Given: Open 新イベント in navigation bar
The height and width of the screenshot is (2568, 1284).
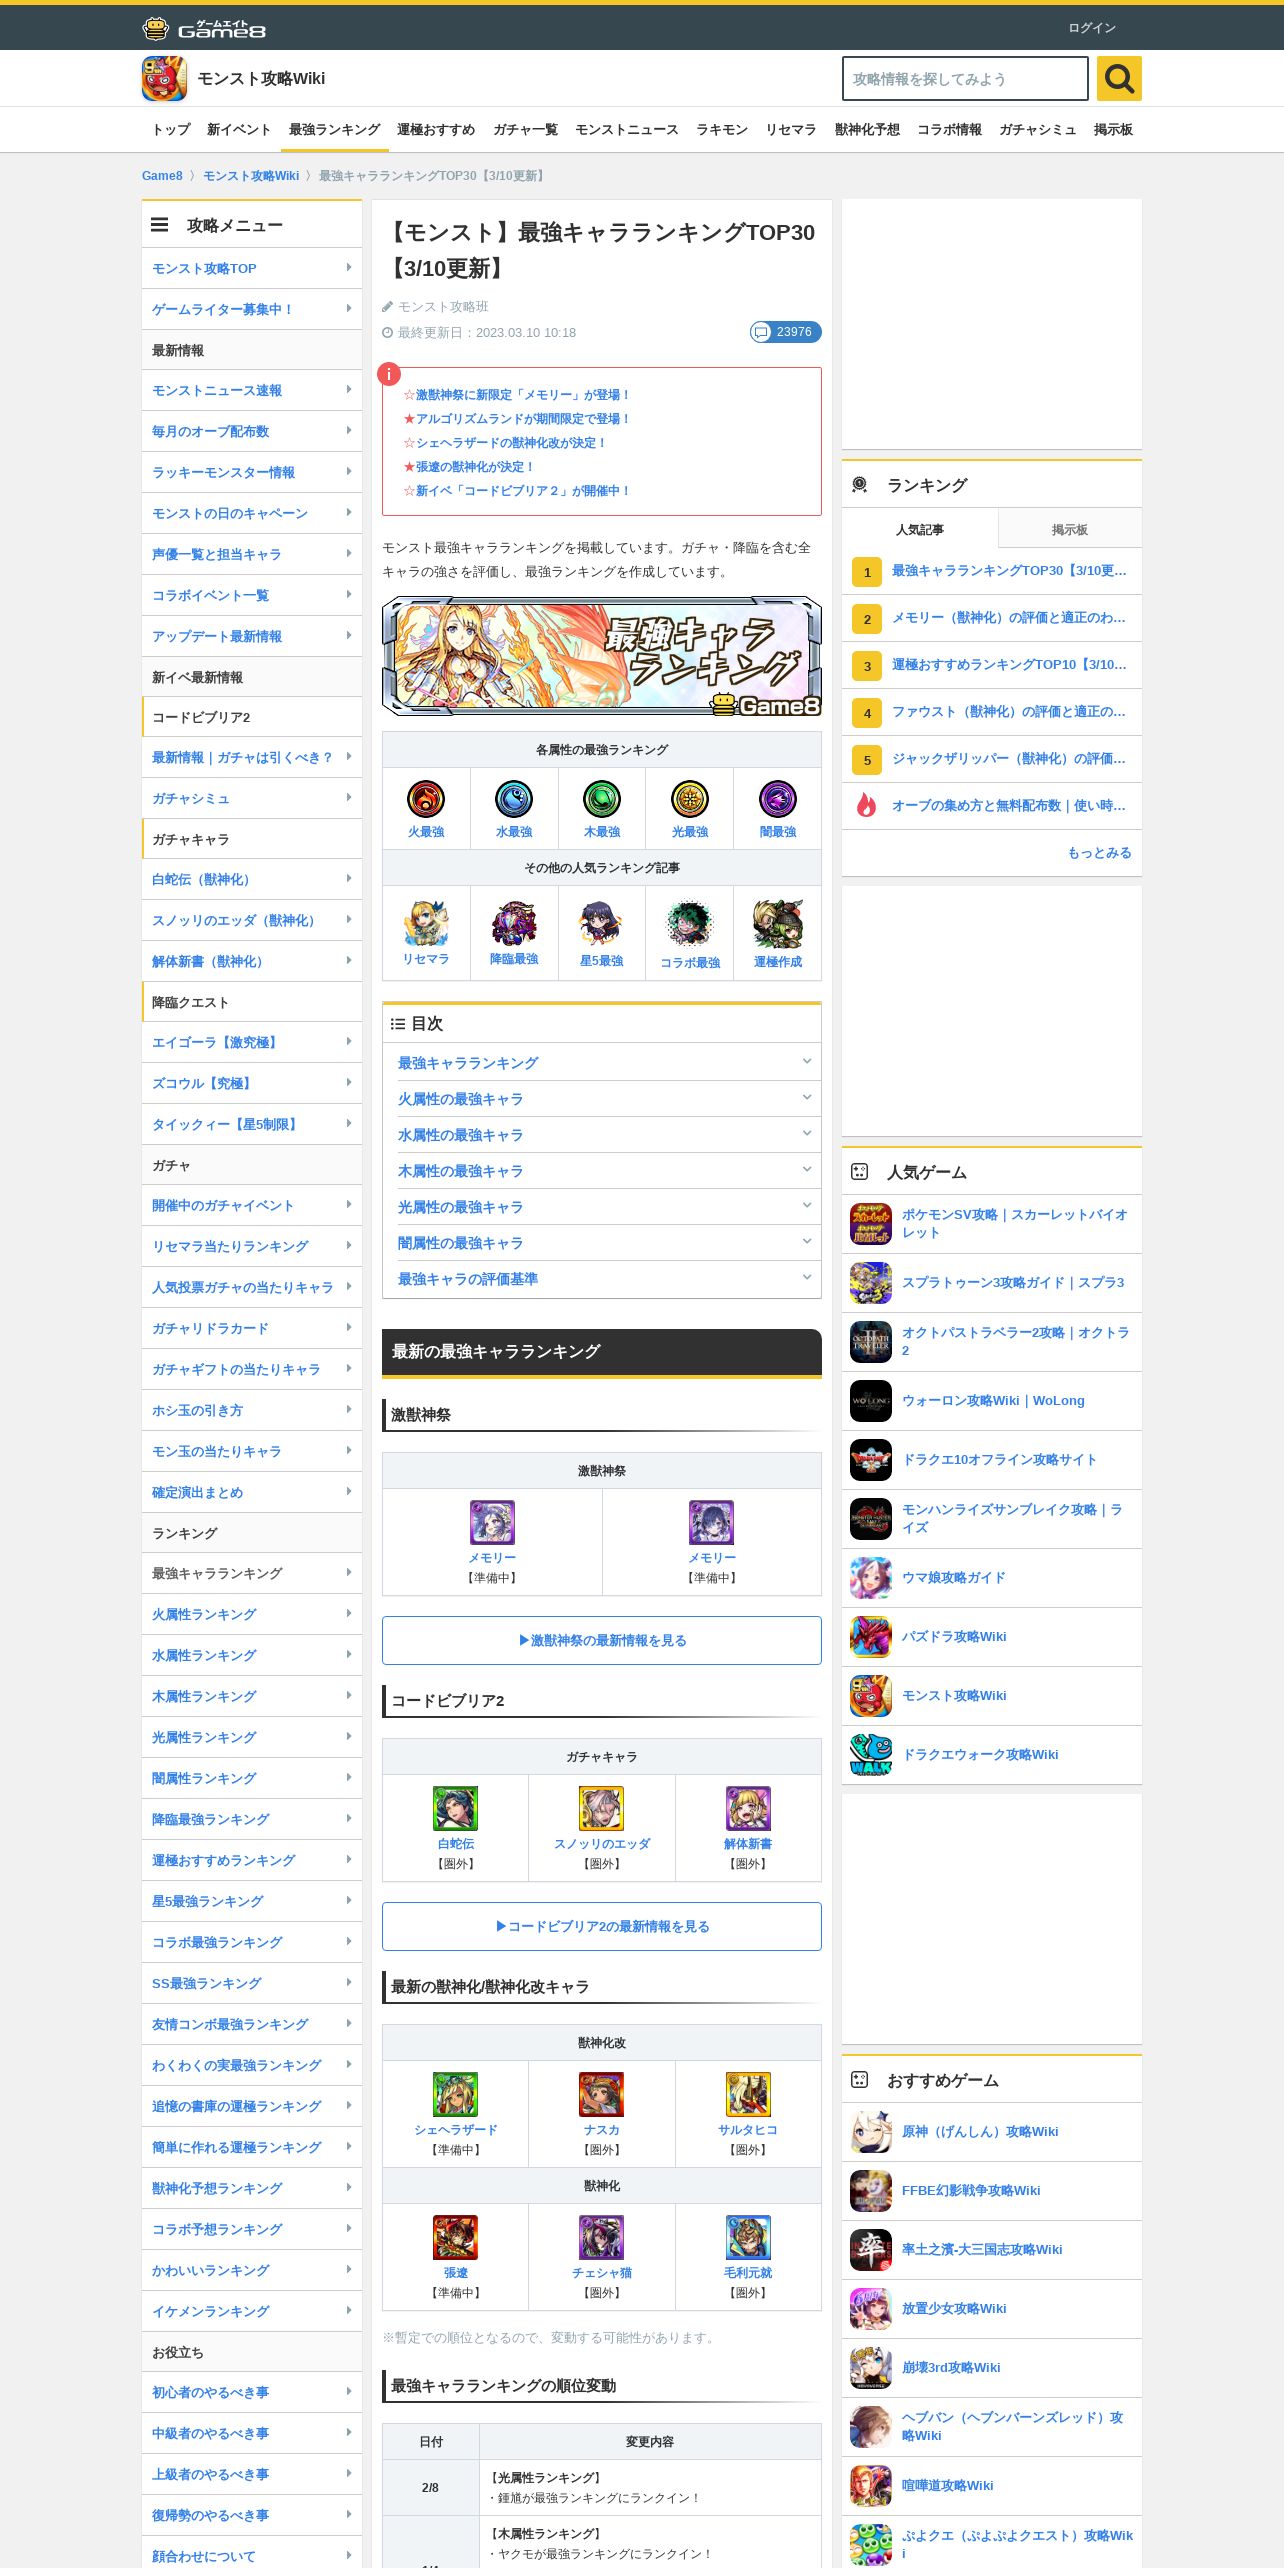Looking at the screenshot, I should pos(239,130).
